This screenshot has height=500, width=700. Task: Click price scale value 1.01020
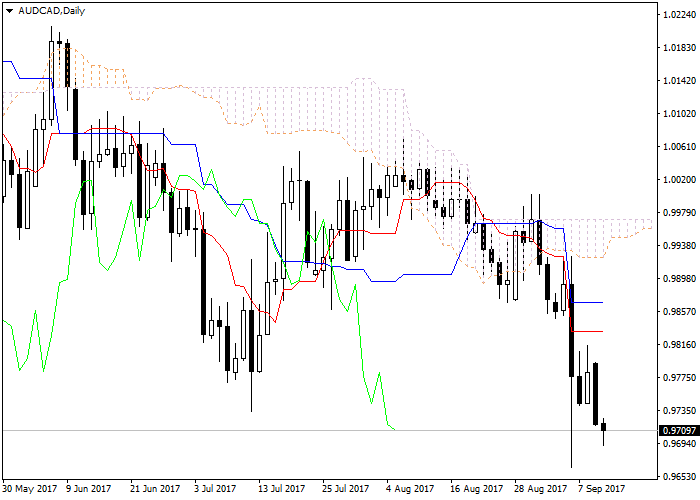(679, 114)
